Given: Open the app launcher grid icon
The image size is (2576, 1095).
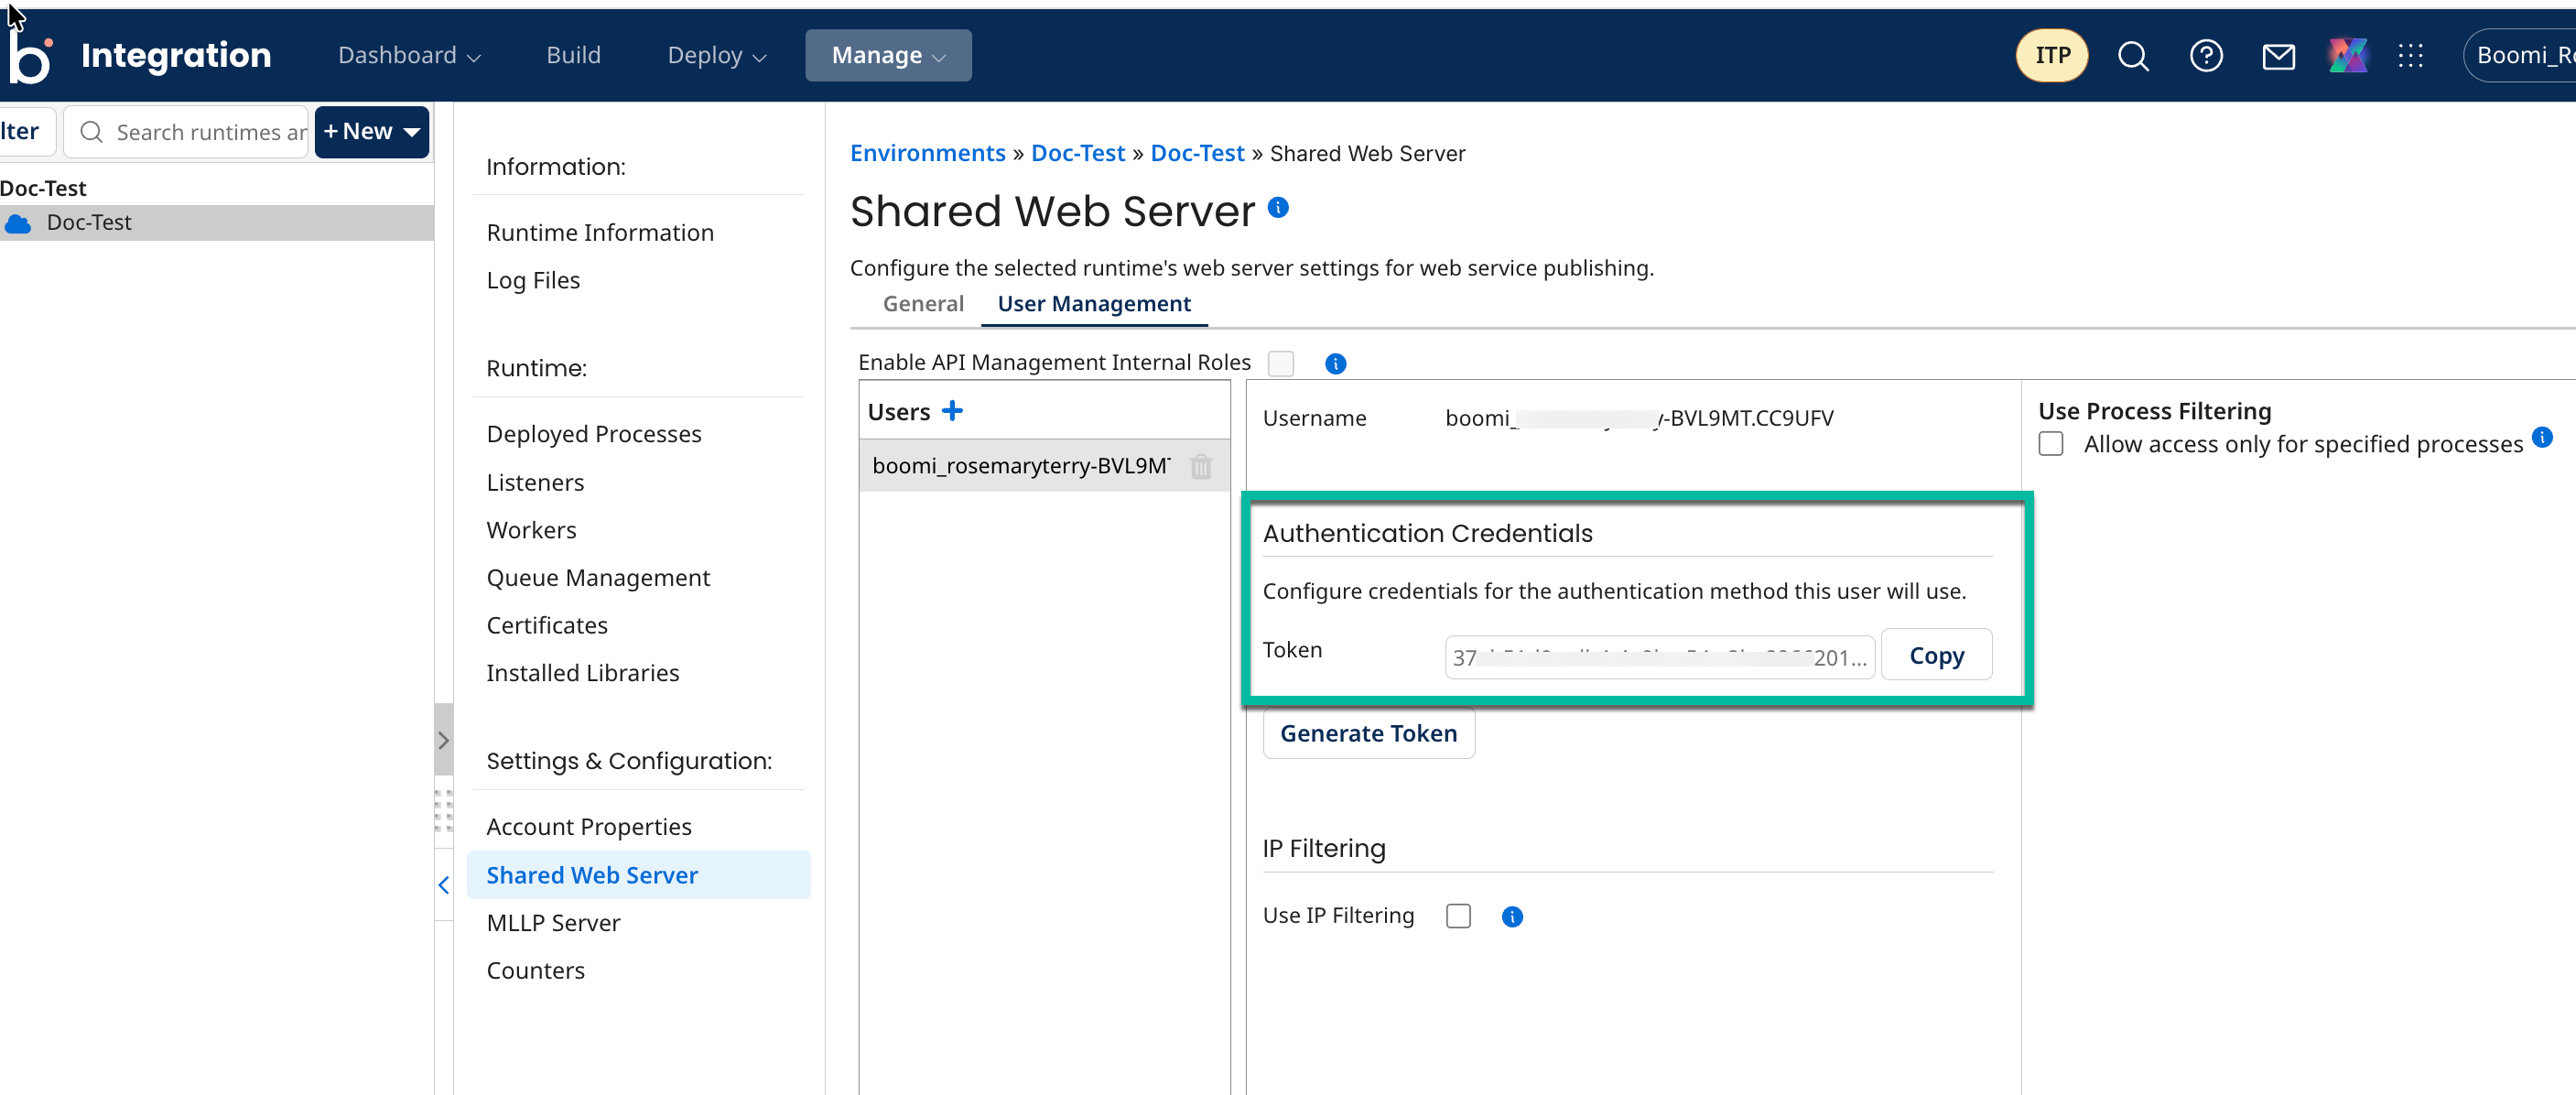Looking at the screenshot, I should pos(2410,56).
